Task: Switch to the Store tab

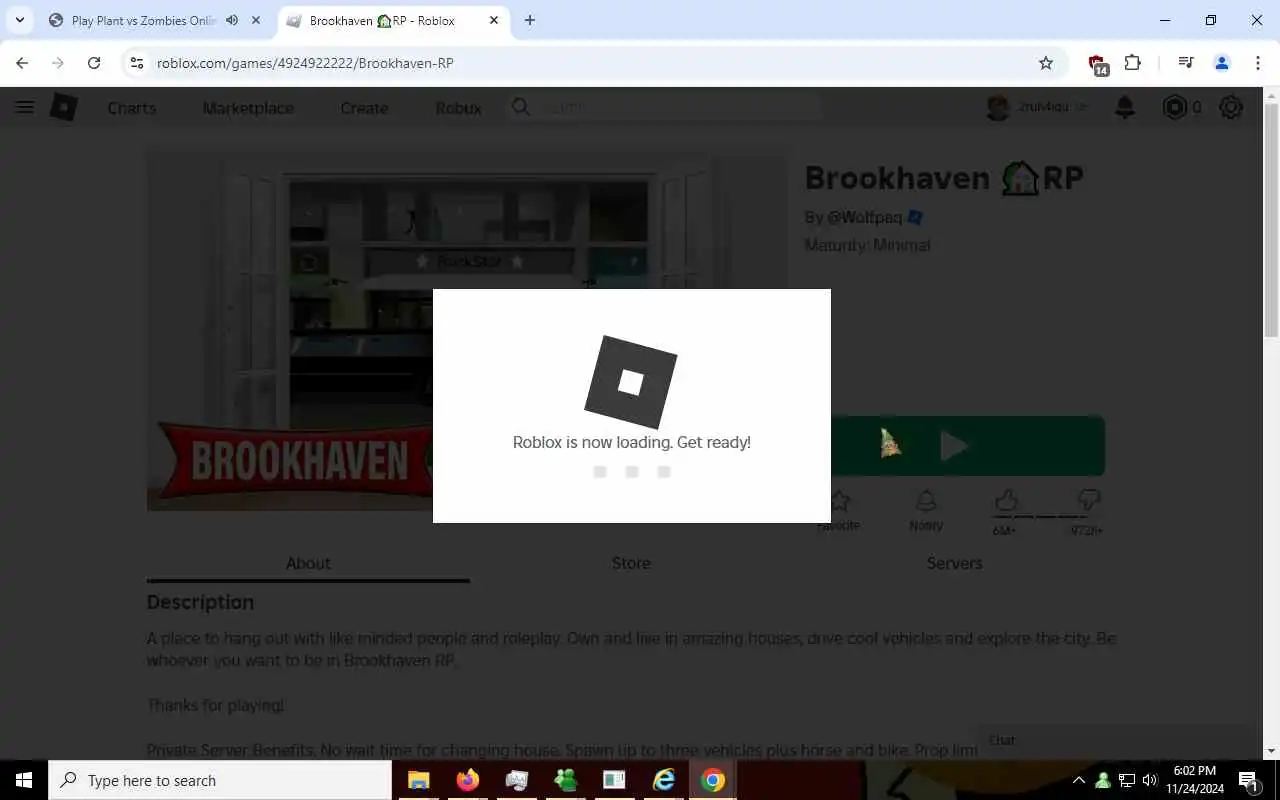Action: [x=631, y=563]
